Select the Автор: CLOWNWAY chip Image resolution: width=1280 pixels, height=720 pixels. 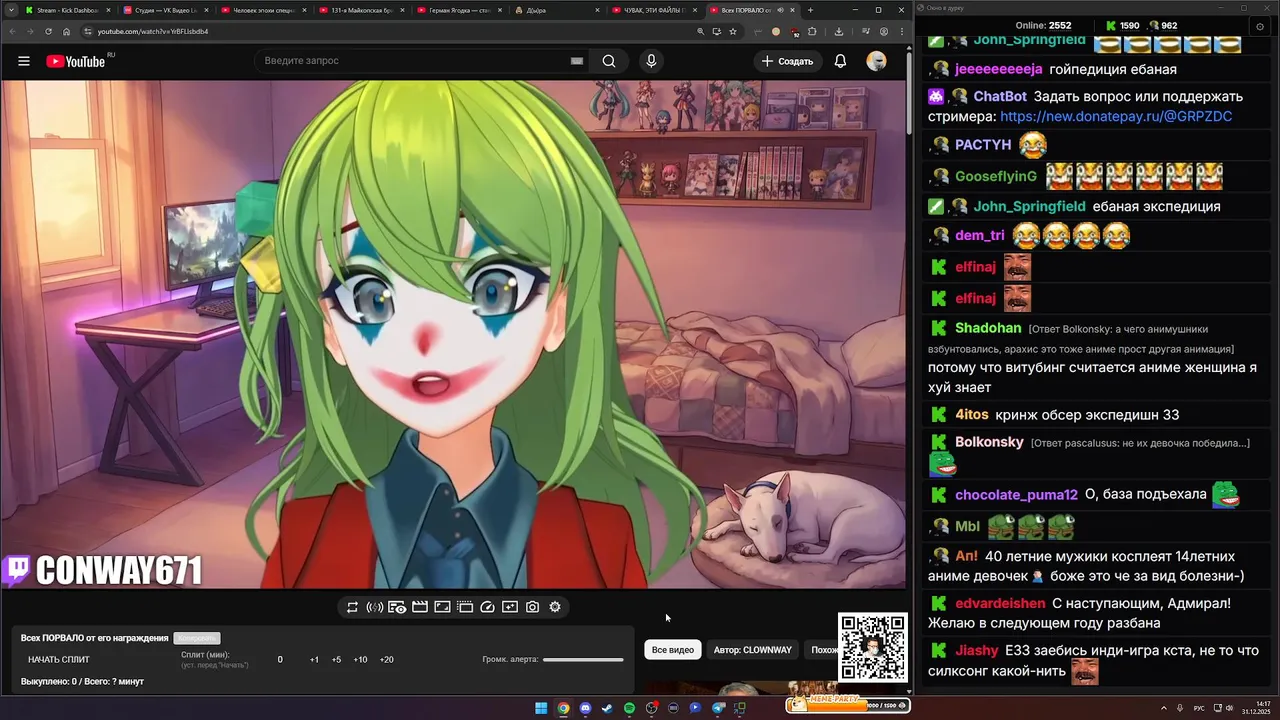(753, 650)
